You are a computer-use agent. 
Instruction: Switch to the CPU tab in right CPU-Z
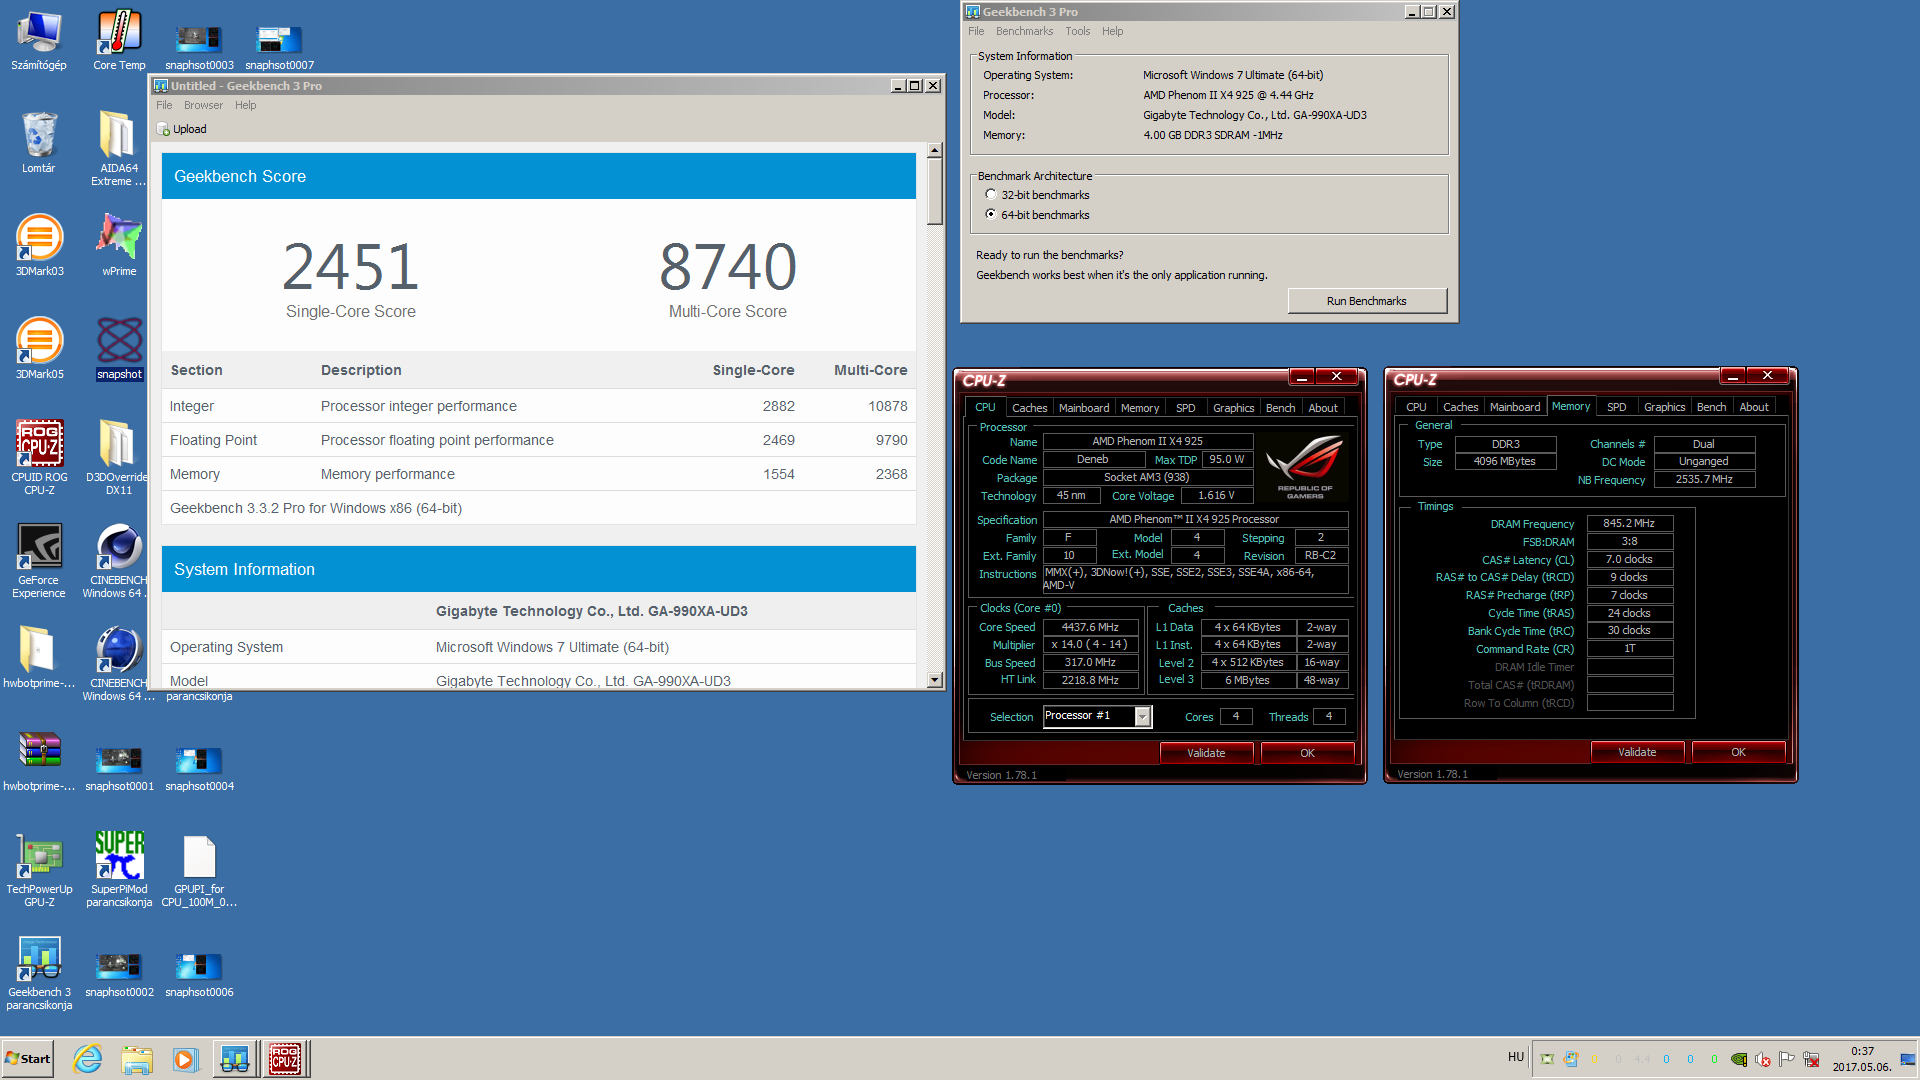tap(1416, 407)
